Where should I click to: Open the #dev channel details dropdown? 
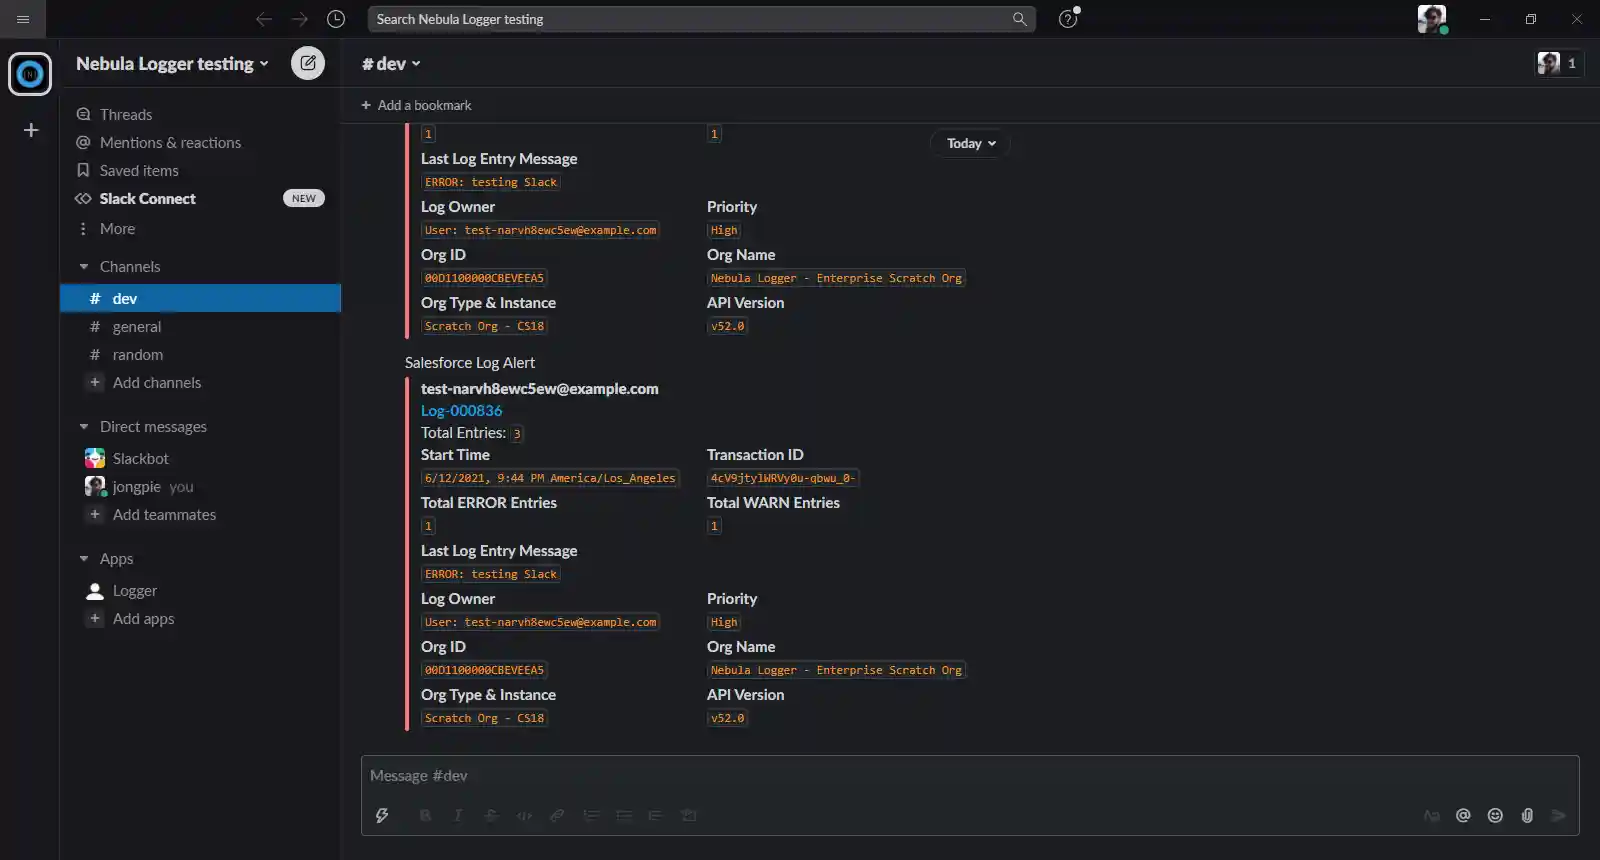(391, 63)
